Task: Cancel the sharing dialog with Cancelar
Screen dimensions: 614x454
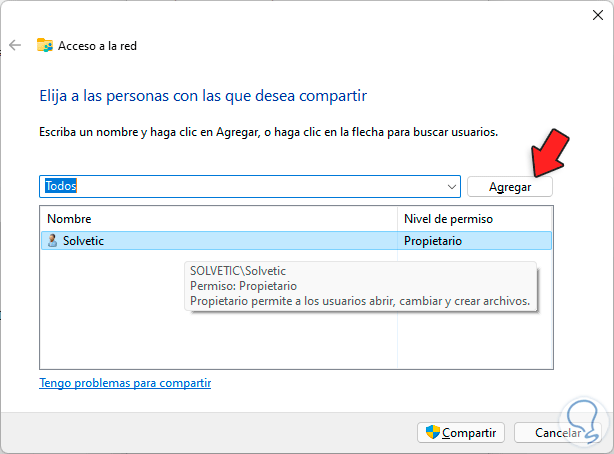Action: click(x=559, y=433)
